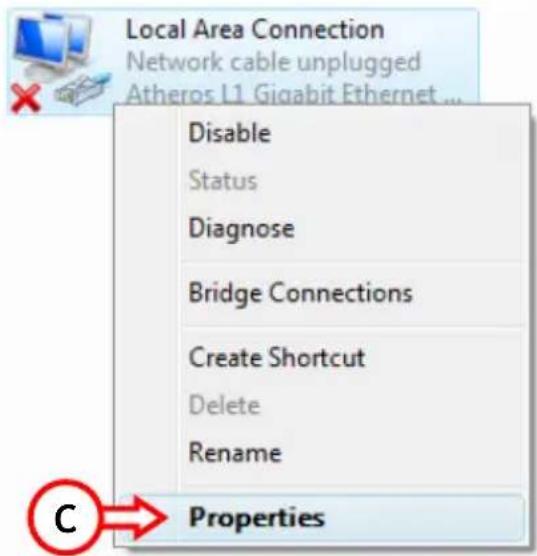Click the greyed-out Status menu entry

223,180
